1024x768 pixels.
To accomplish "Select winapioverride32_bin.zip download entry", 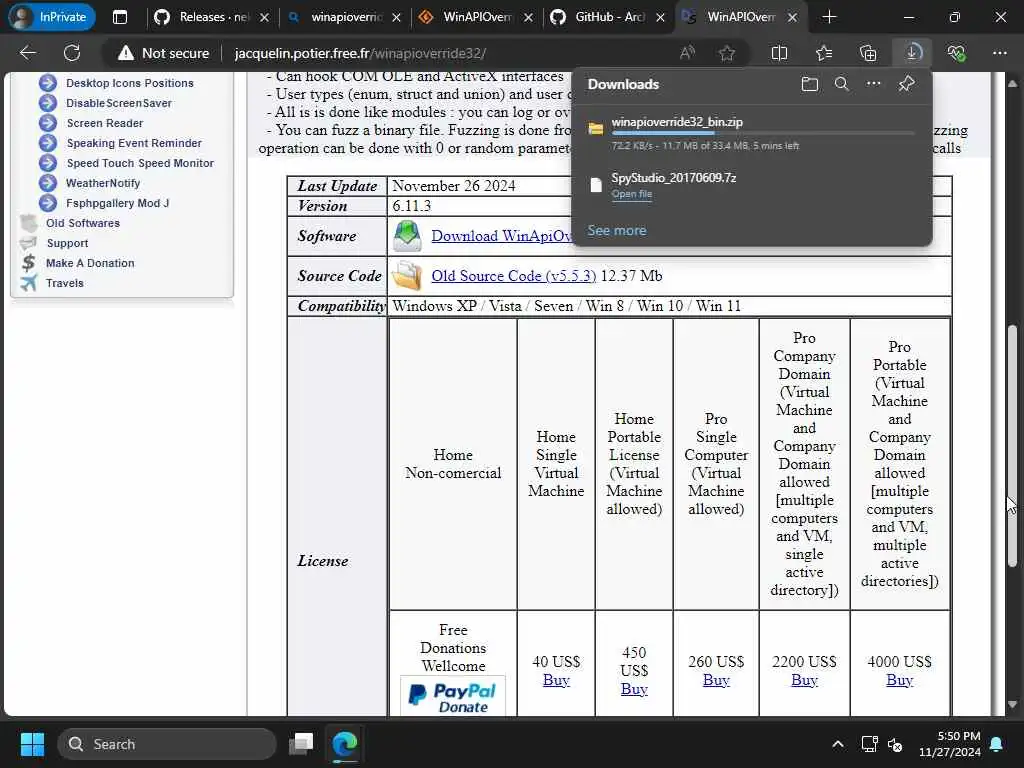I will click(751, 133).
